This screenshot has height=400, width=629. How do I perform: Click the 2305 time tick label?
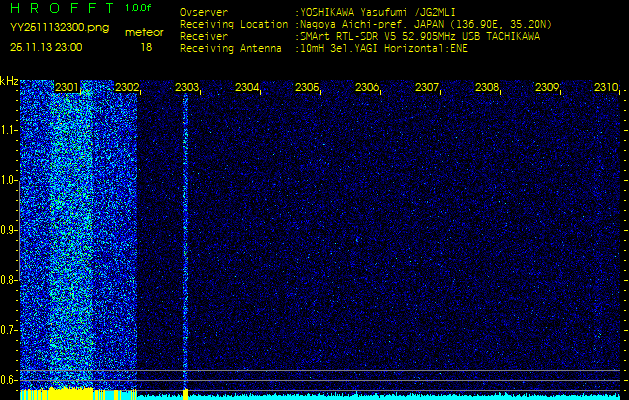point(307,88)
